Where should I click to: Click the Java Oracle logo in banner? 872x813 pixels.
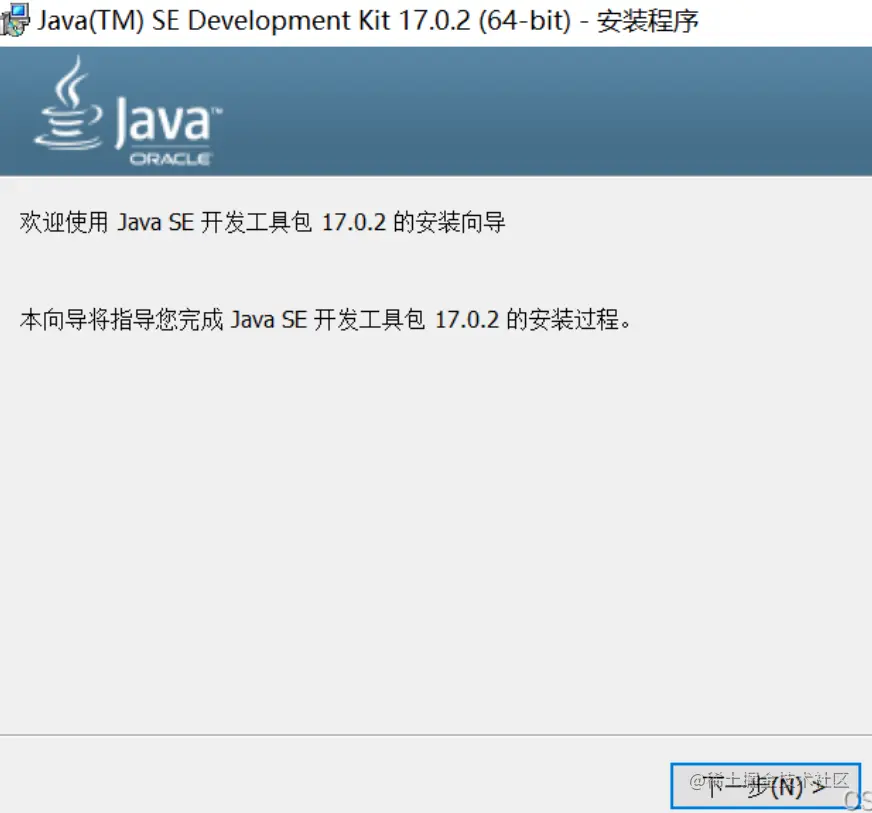[x=128, y=111]
